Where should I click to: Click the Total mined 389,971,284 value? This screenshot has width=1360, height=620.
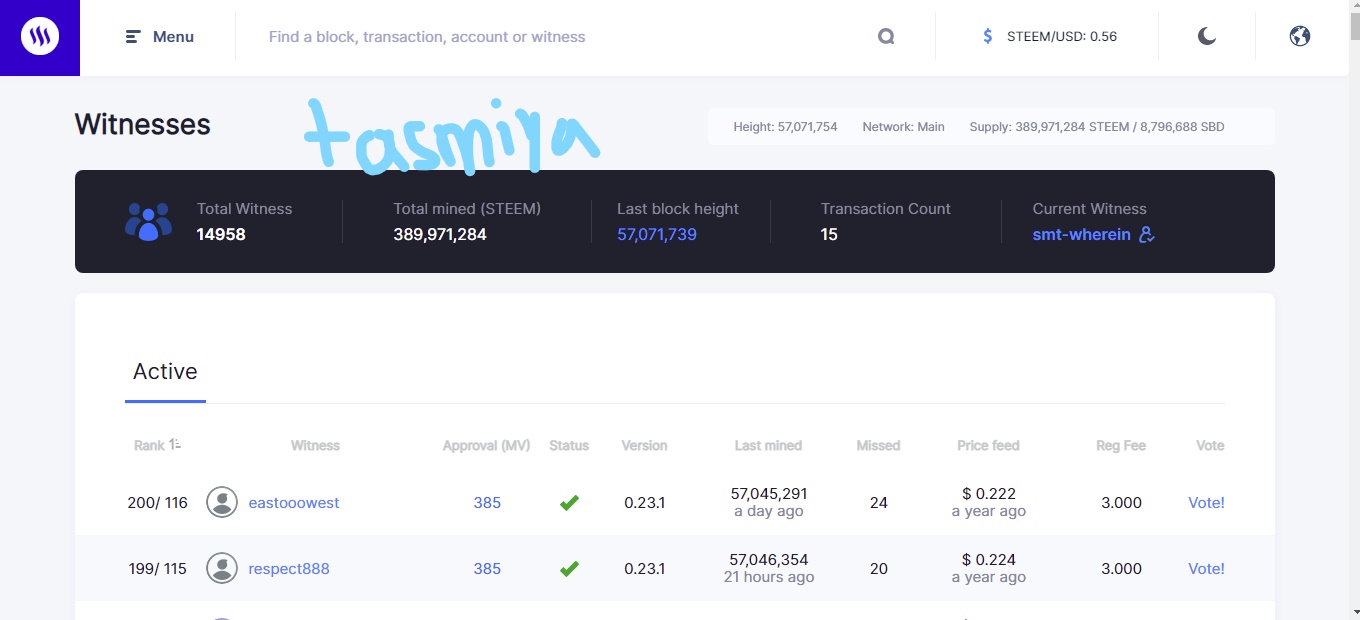440,235
